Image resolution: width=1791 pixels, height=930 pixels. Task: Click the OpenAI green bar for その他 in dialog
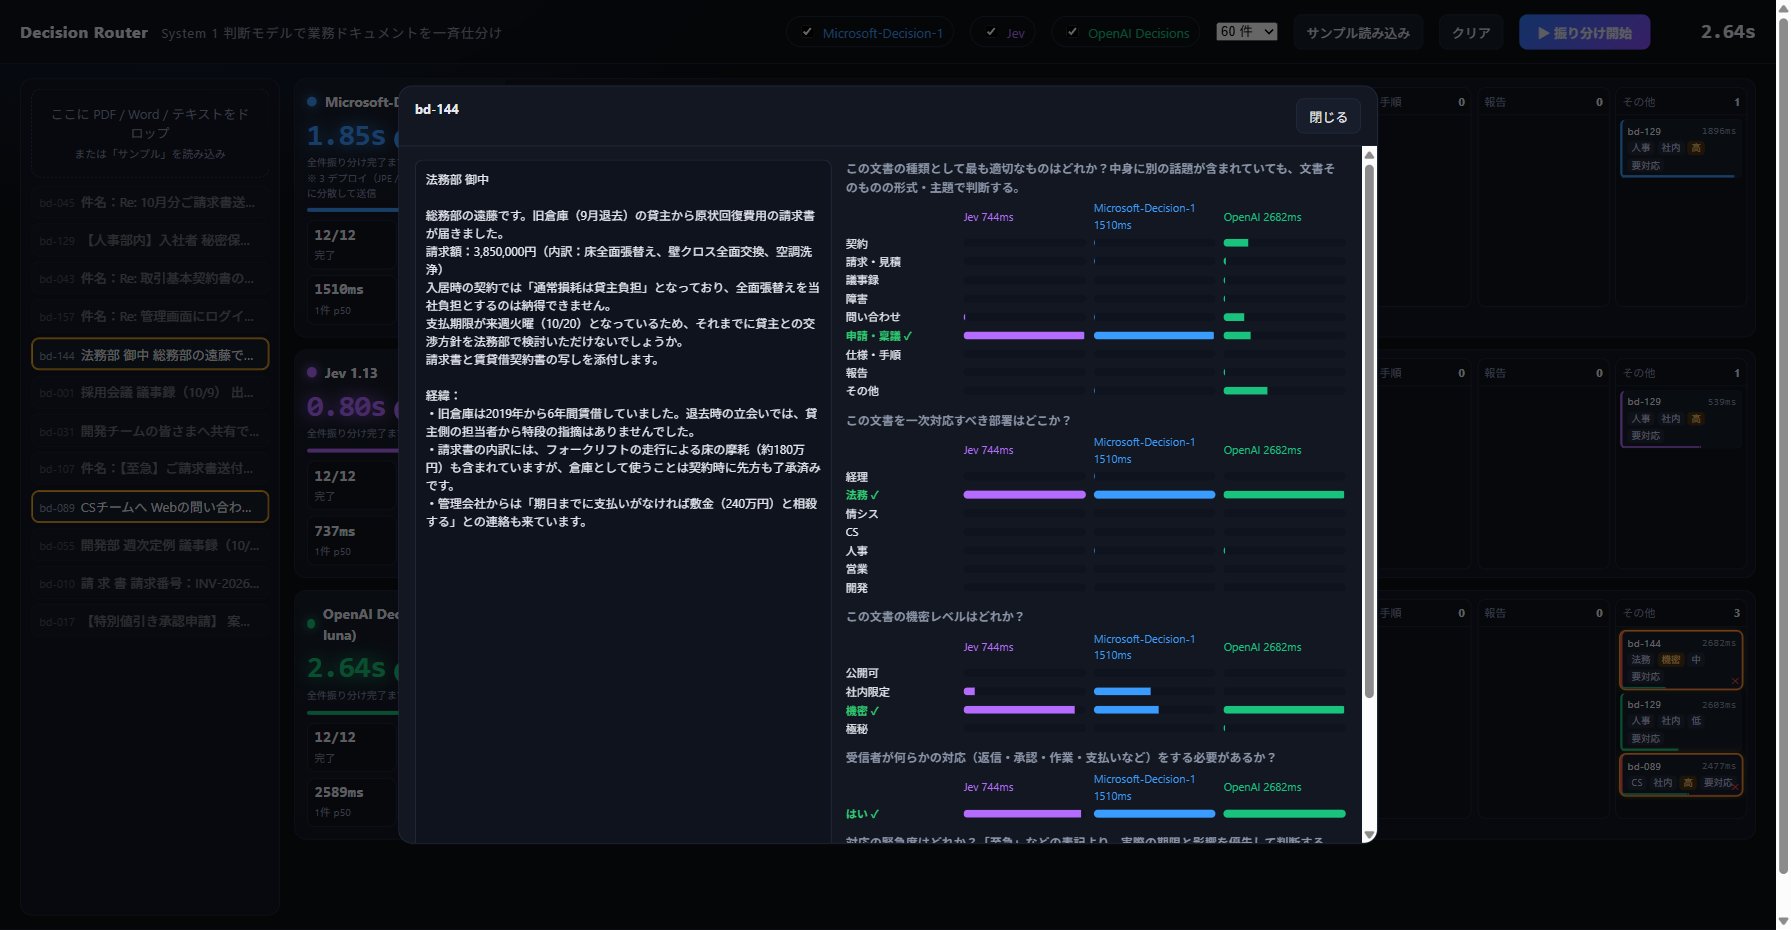[1245, 391]
